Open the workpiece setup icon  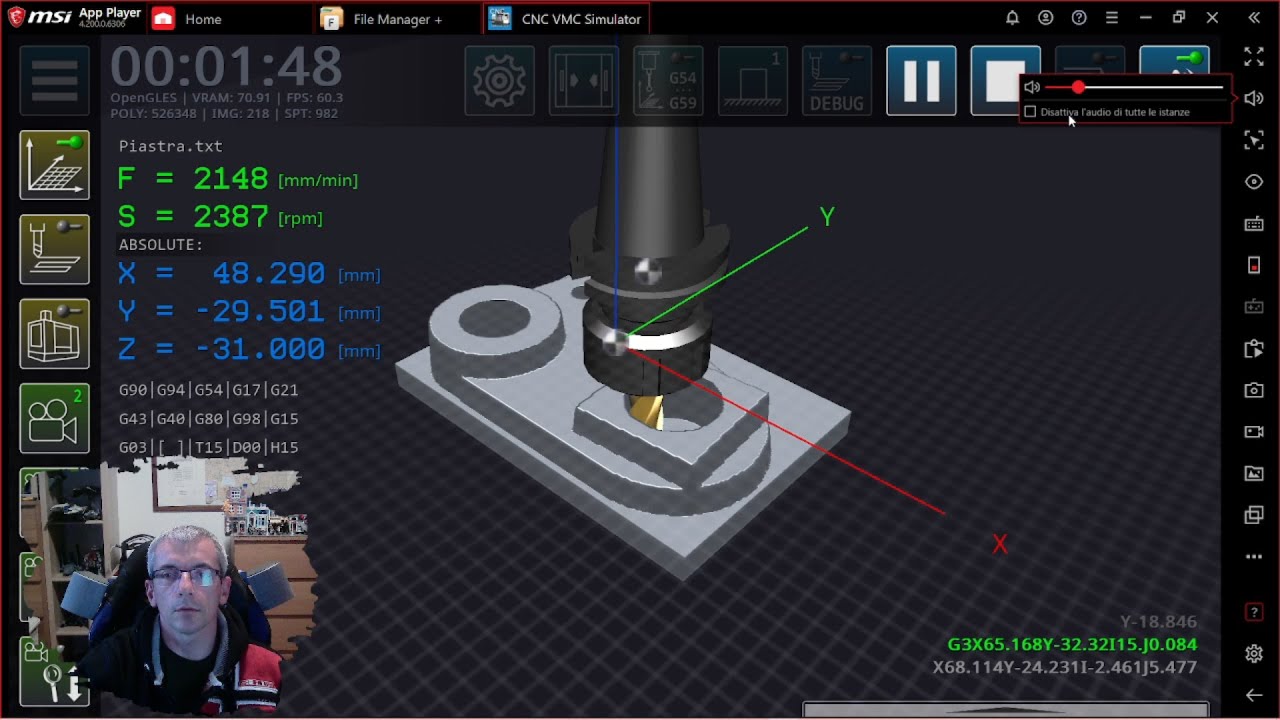[x=752, y=81]
